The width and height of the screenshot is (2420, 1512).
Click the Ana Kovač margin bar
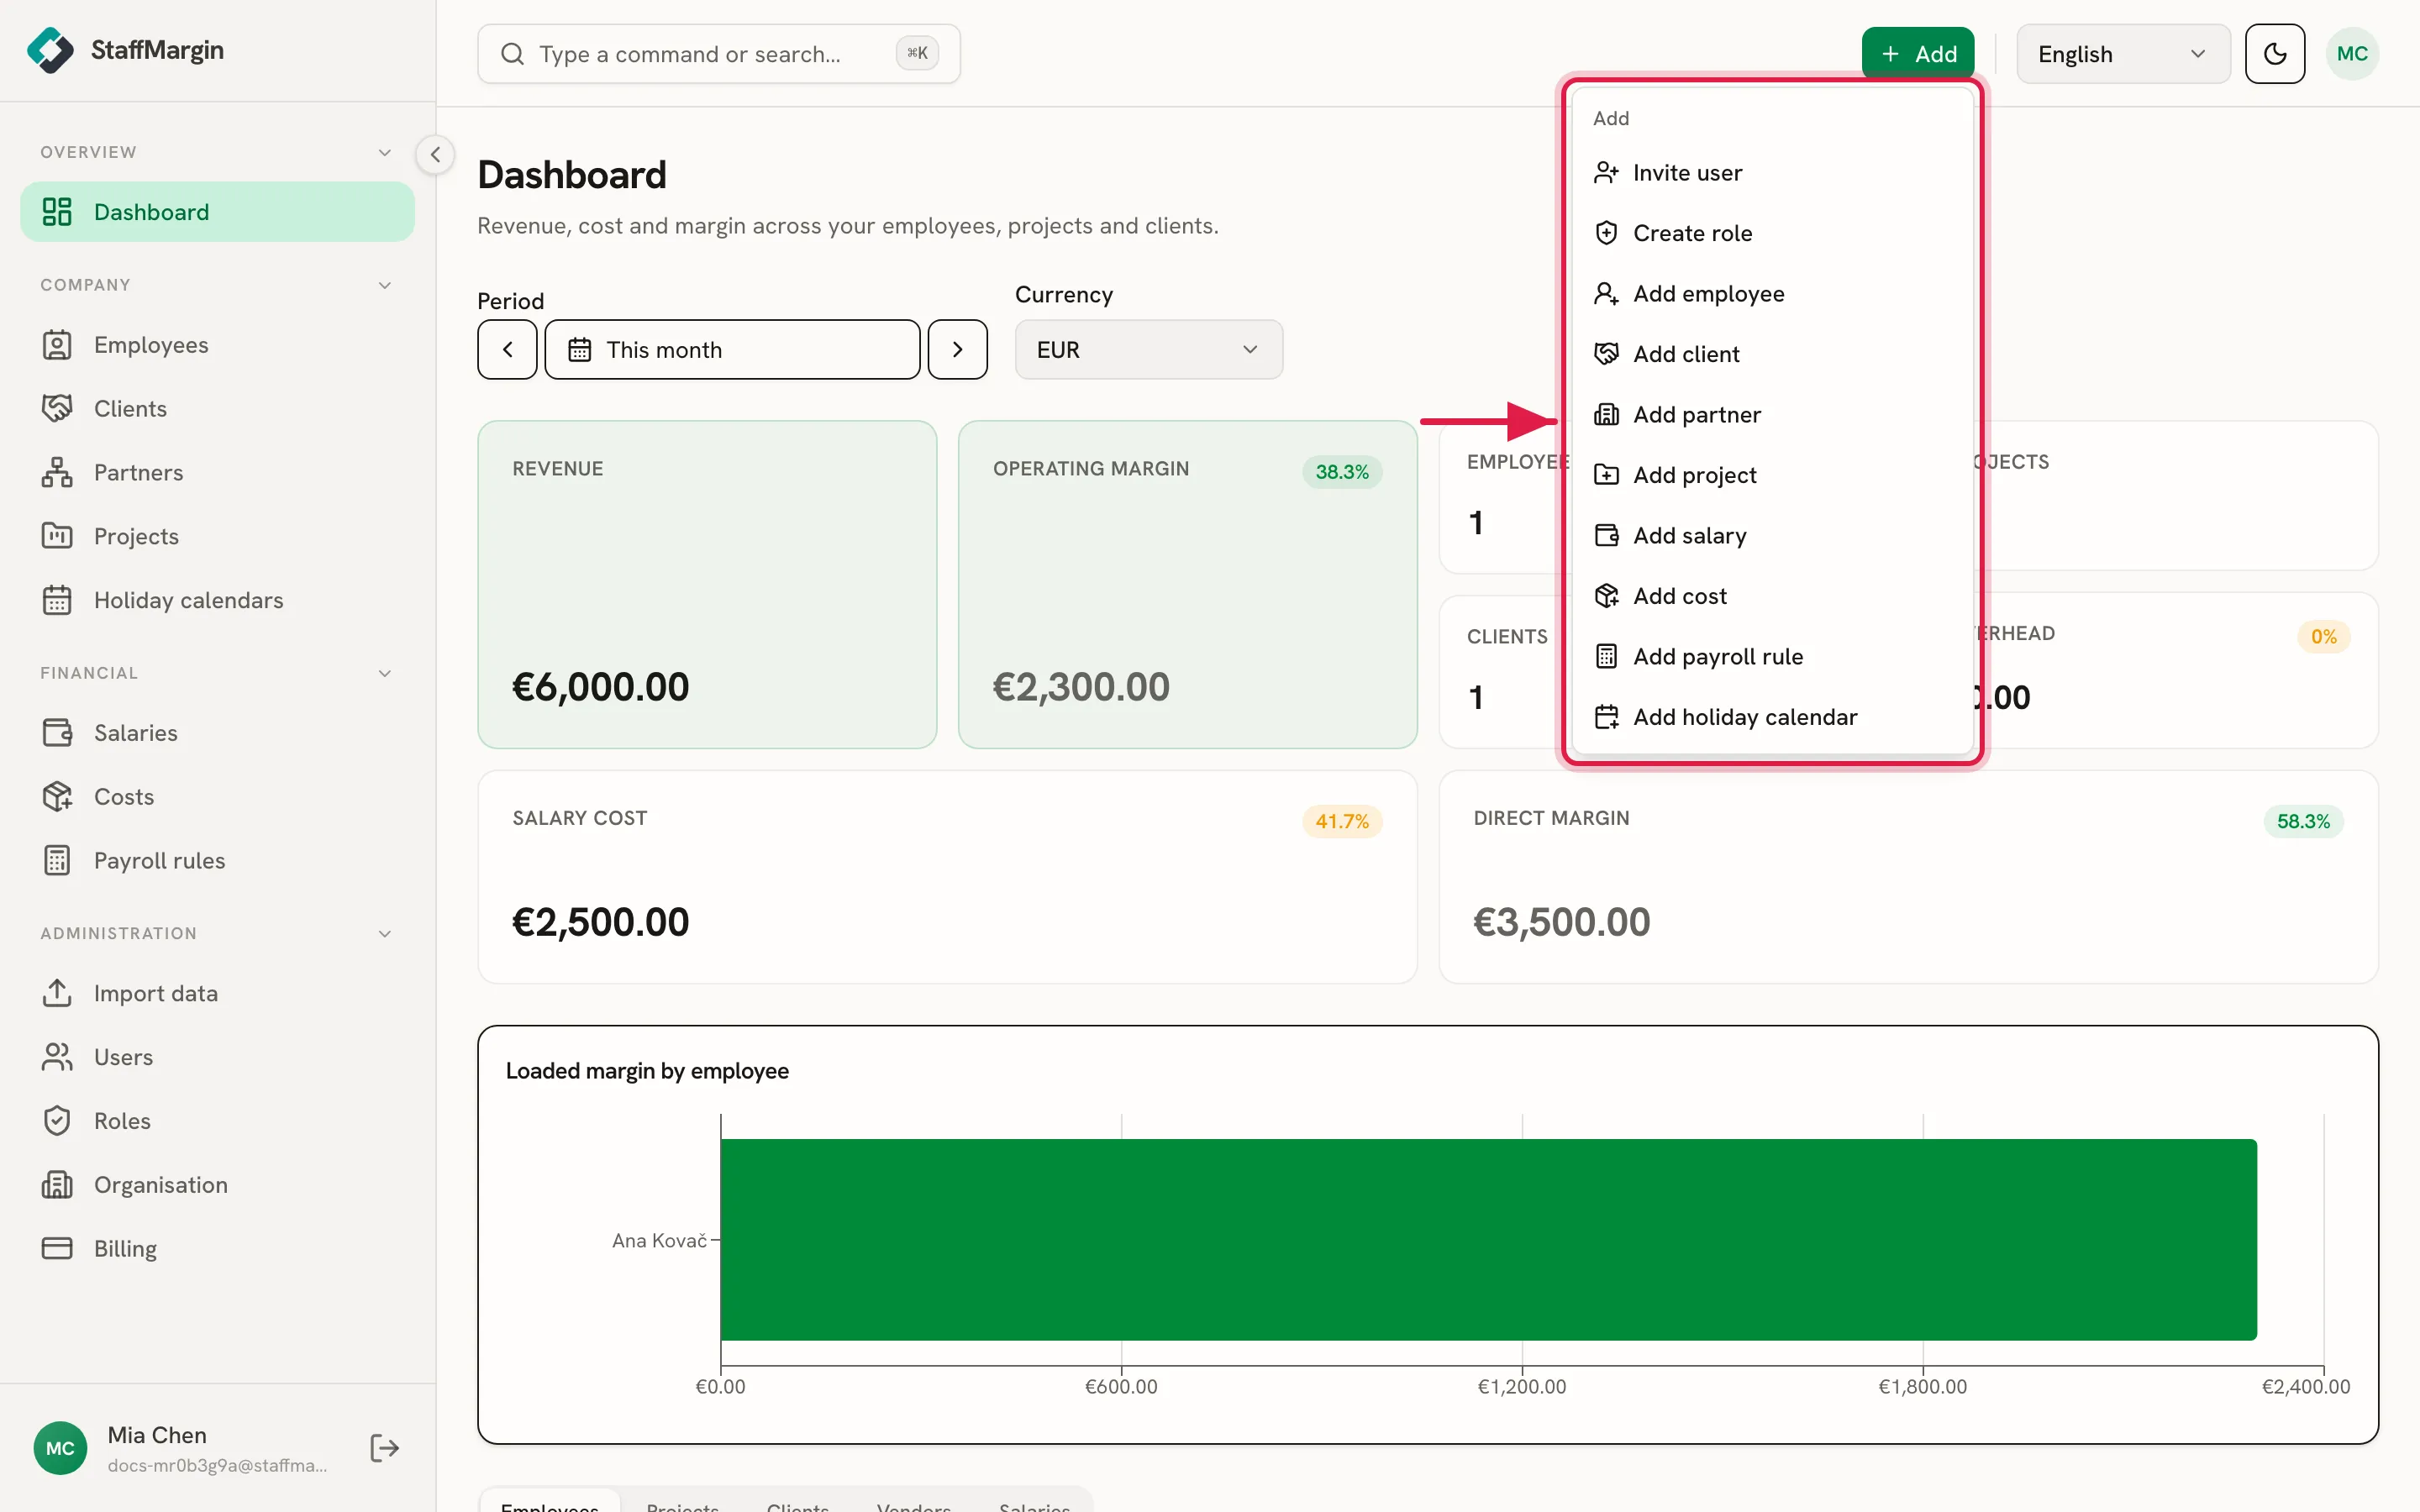pyautogui.click(x=1488, y=1240)
